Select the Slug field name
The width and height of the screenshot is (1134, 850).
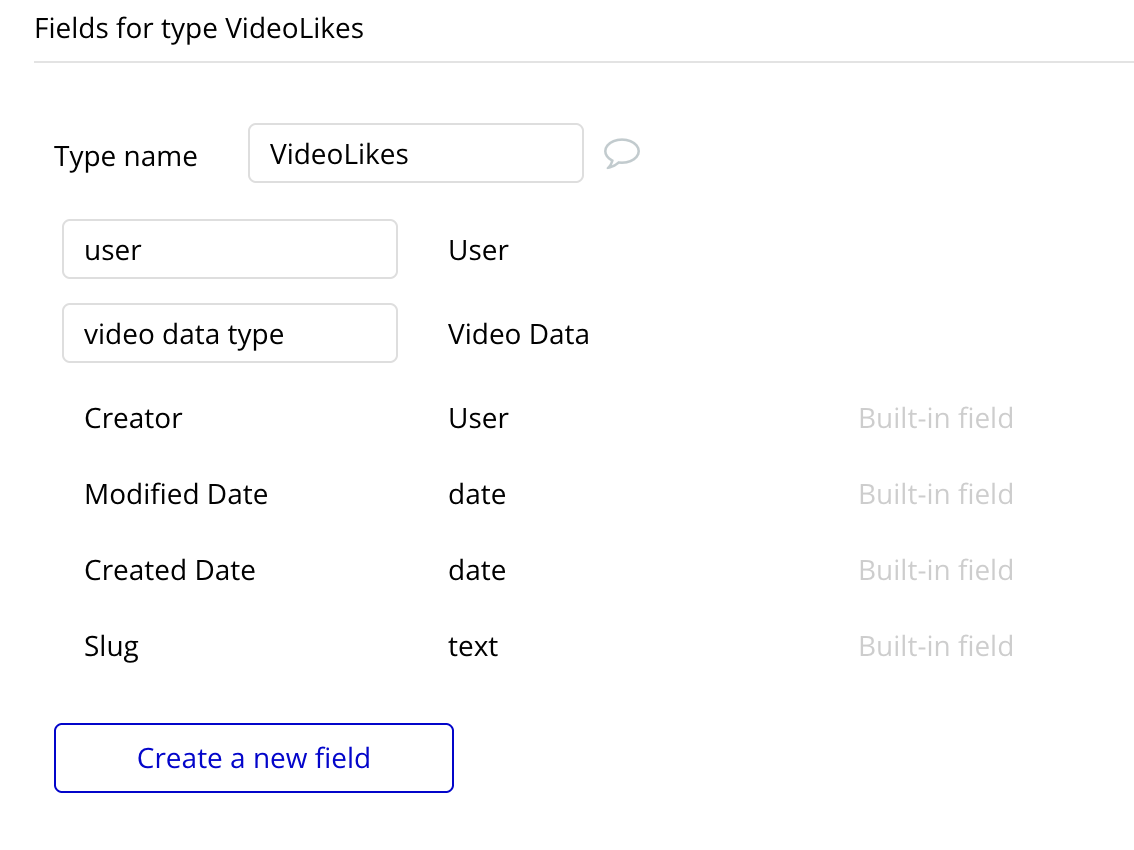coord(111,646)
